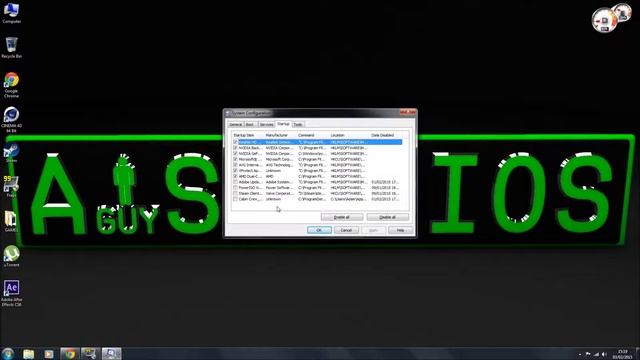640x360 pixels.
Task: Sort by the Startup Item column header
Action: pos(248,135)
